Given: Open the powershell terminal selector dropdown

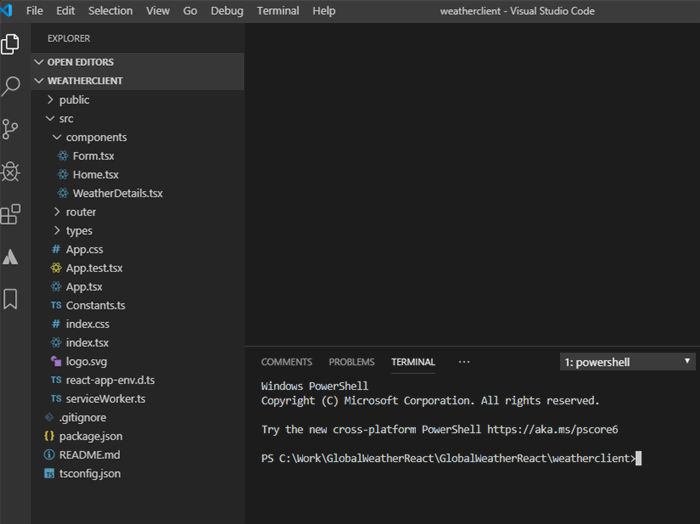Looking at the screenshot, I should 628,362.
